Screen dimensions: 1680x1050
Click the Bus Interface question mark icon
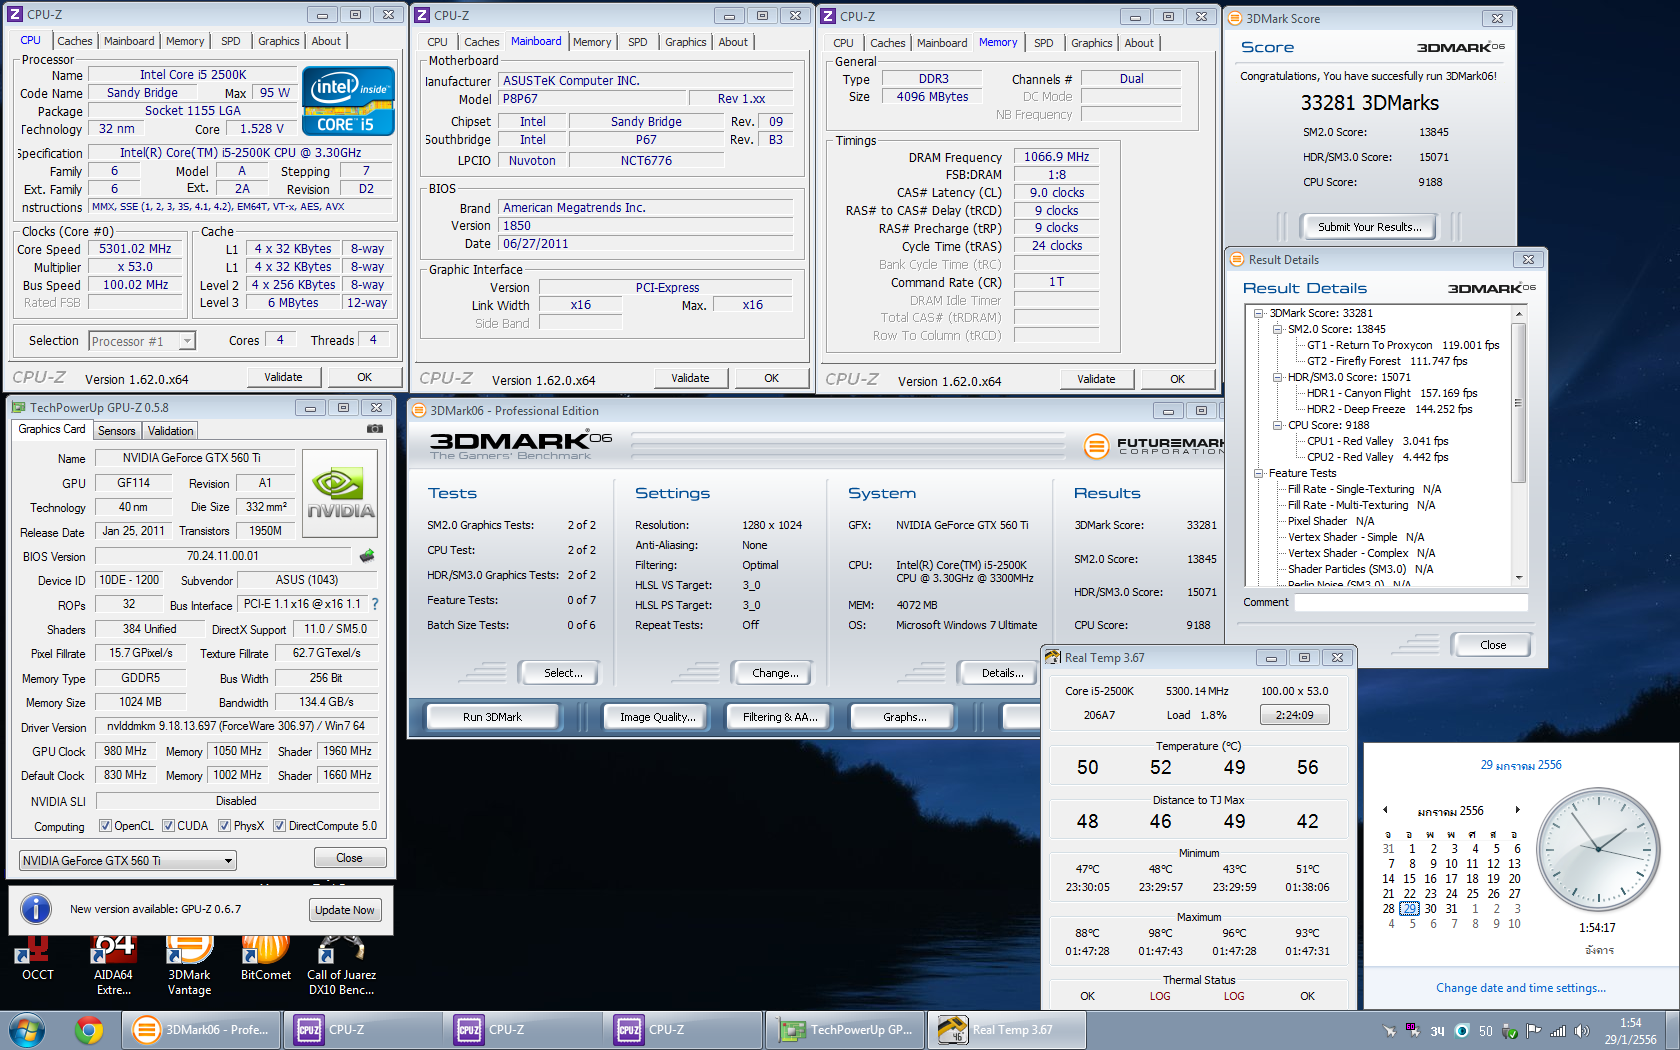pos(375,604)
